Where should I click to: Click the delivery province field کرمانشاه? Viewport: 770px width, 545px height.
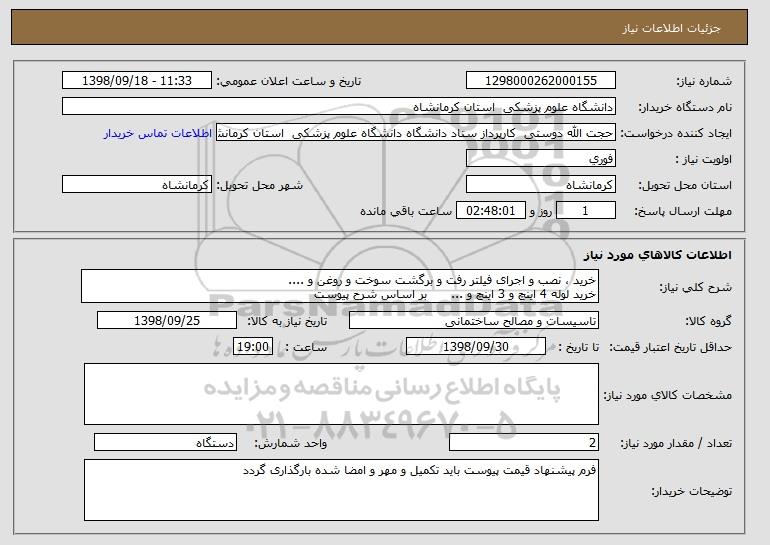tap(541, 185)
